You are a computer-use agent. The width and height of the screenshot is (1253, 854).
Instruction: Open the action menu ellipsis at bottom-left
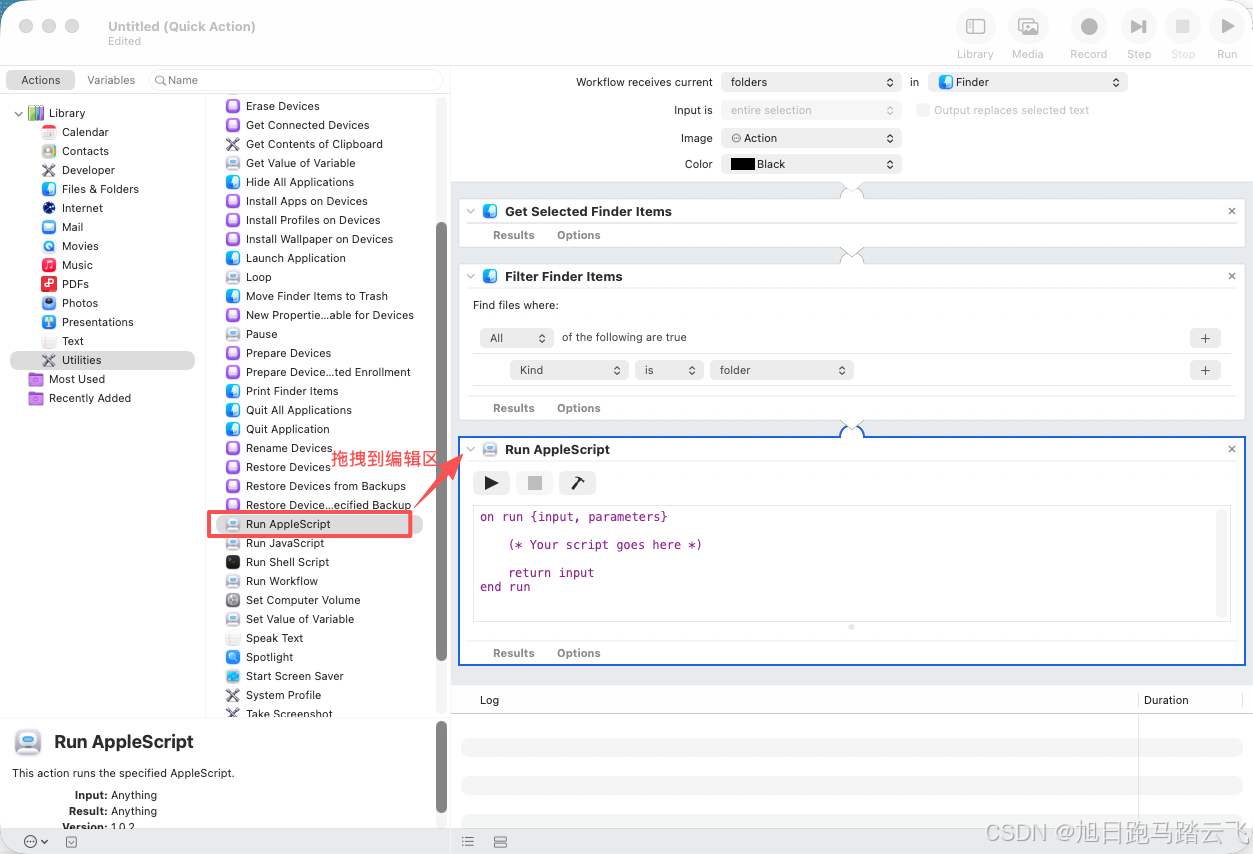point(35,842)
